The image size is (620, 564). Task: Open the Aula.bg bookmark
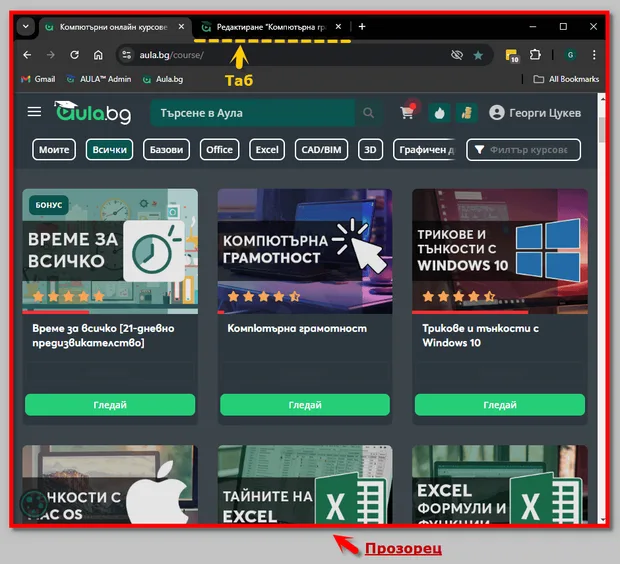point(163,79)
